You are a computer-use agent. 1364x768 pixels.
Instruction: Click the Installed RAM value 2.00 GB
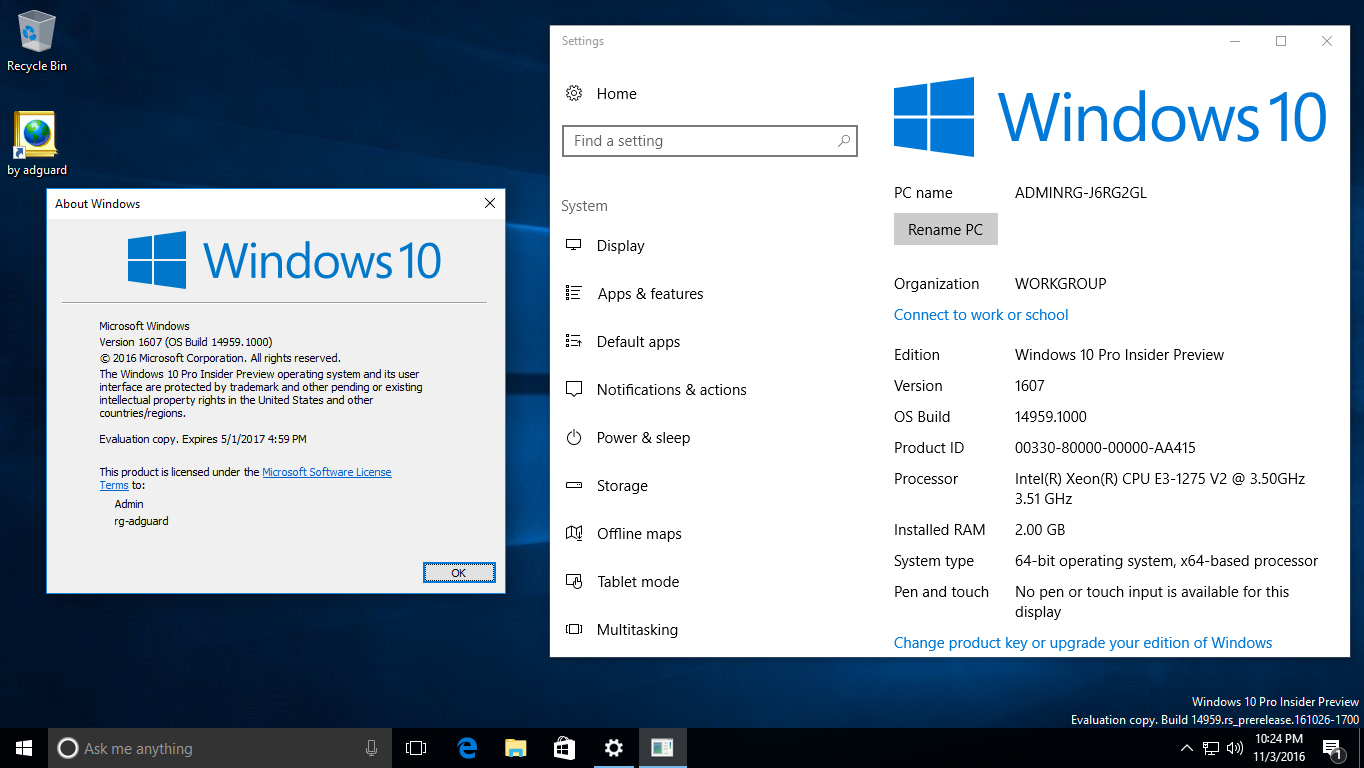(x=1040, y=529)
